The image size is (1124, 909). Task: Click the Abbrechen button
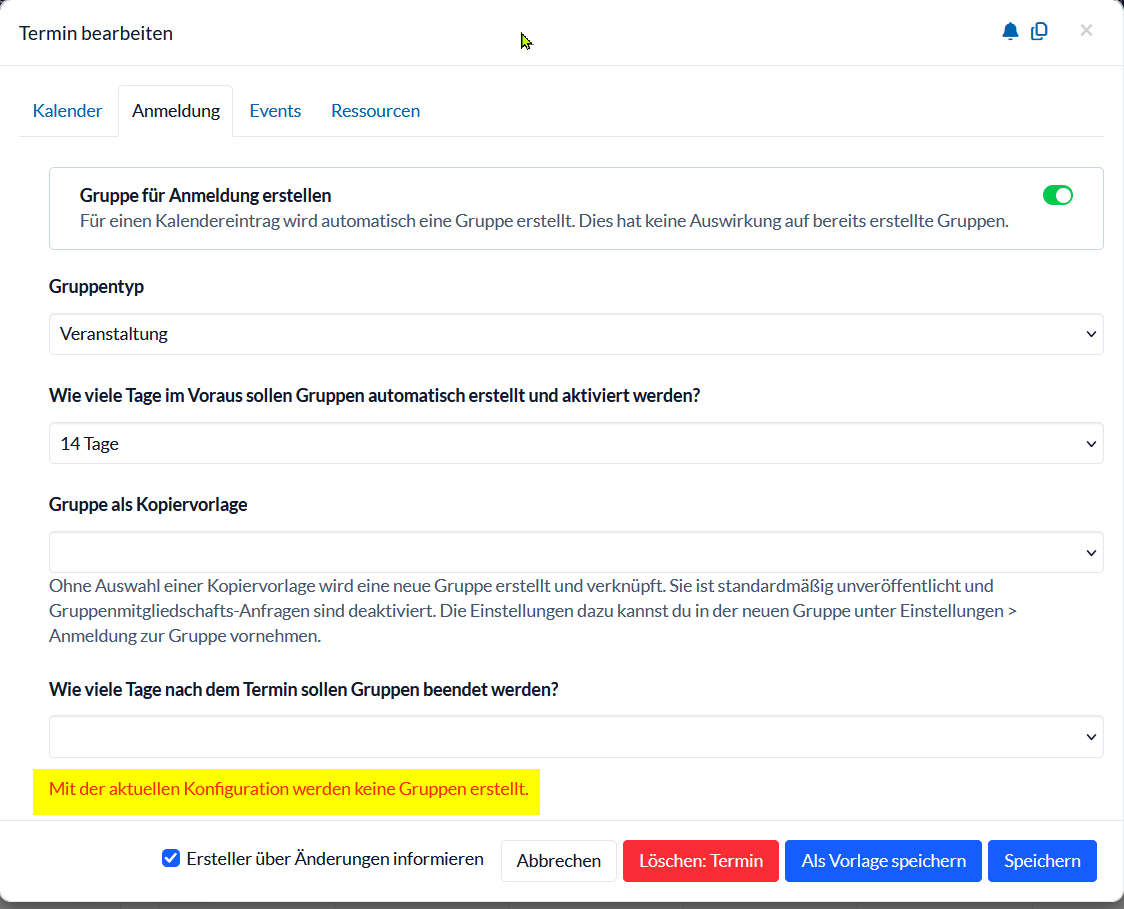pyautogui.click(x=558, y=861)
